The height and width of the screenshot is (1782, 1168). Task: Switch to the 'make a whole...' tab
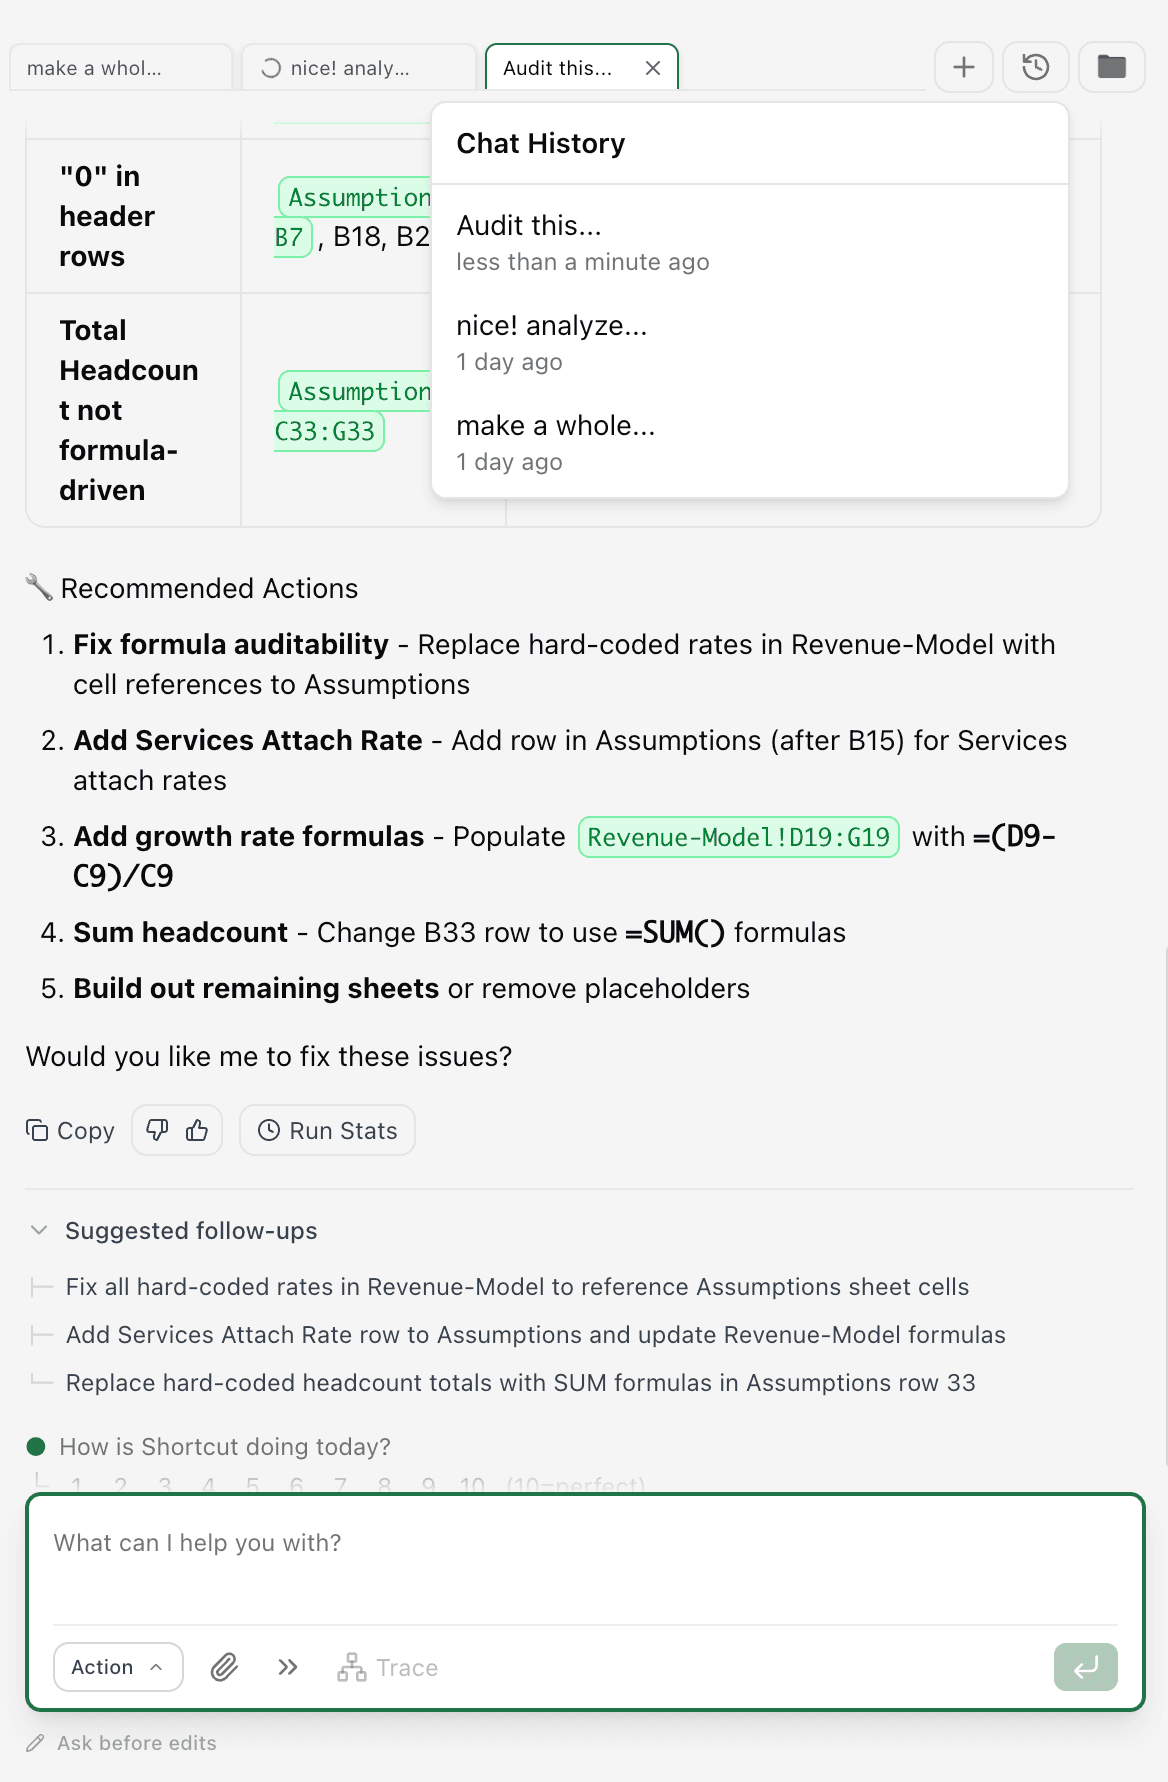coord(120,67)
